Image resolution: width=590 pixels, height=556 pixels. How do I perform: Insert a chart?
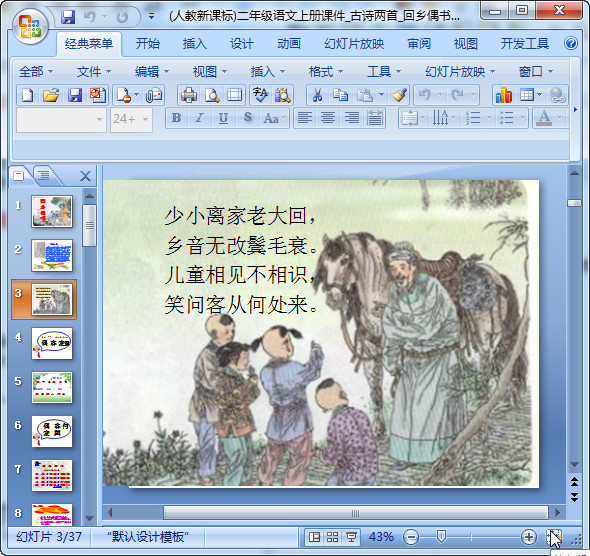coord(504,95)
